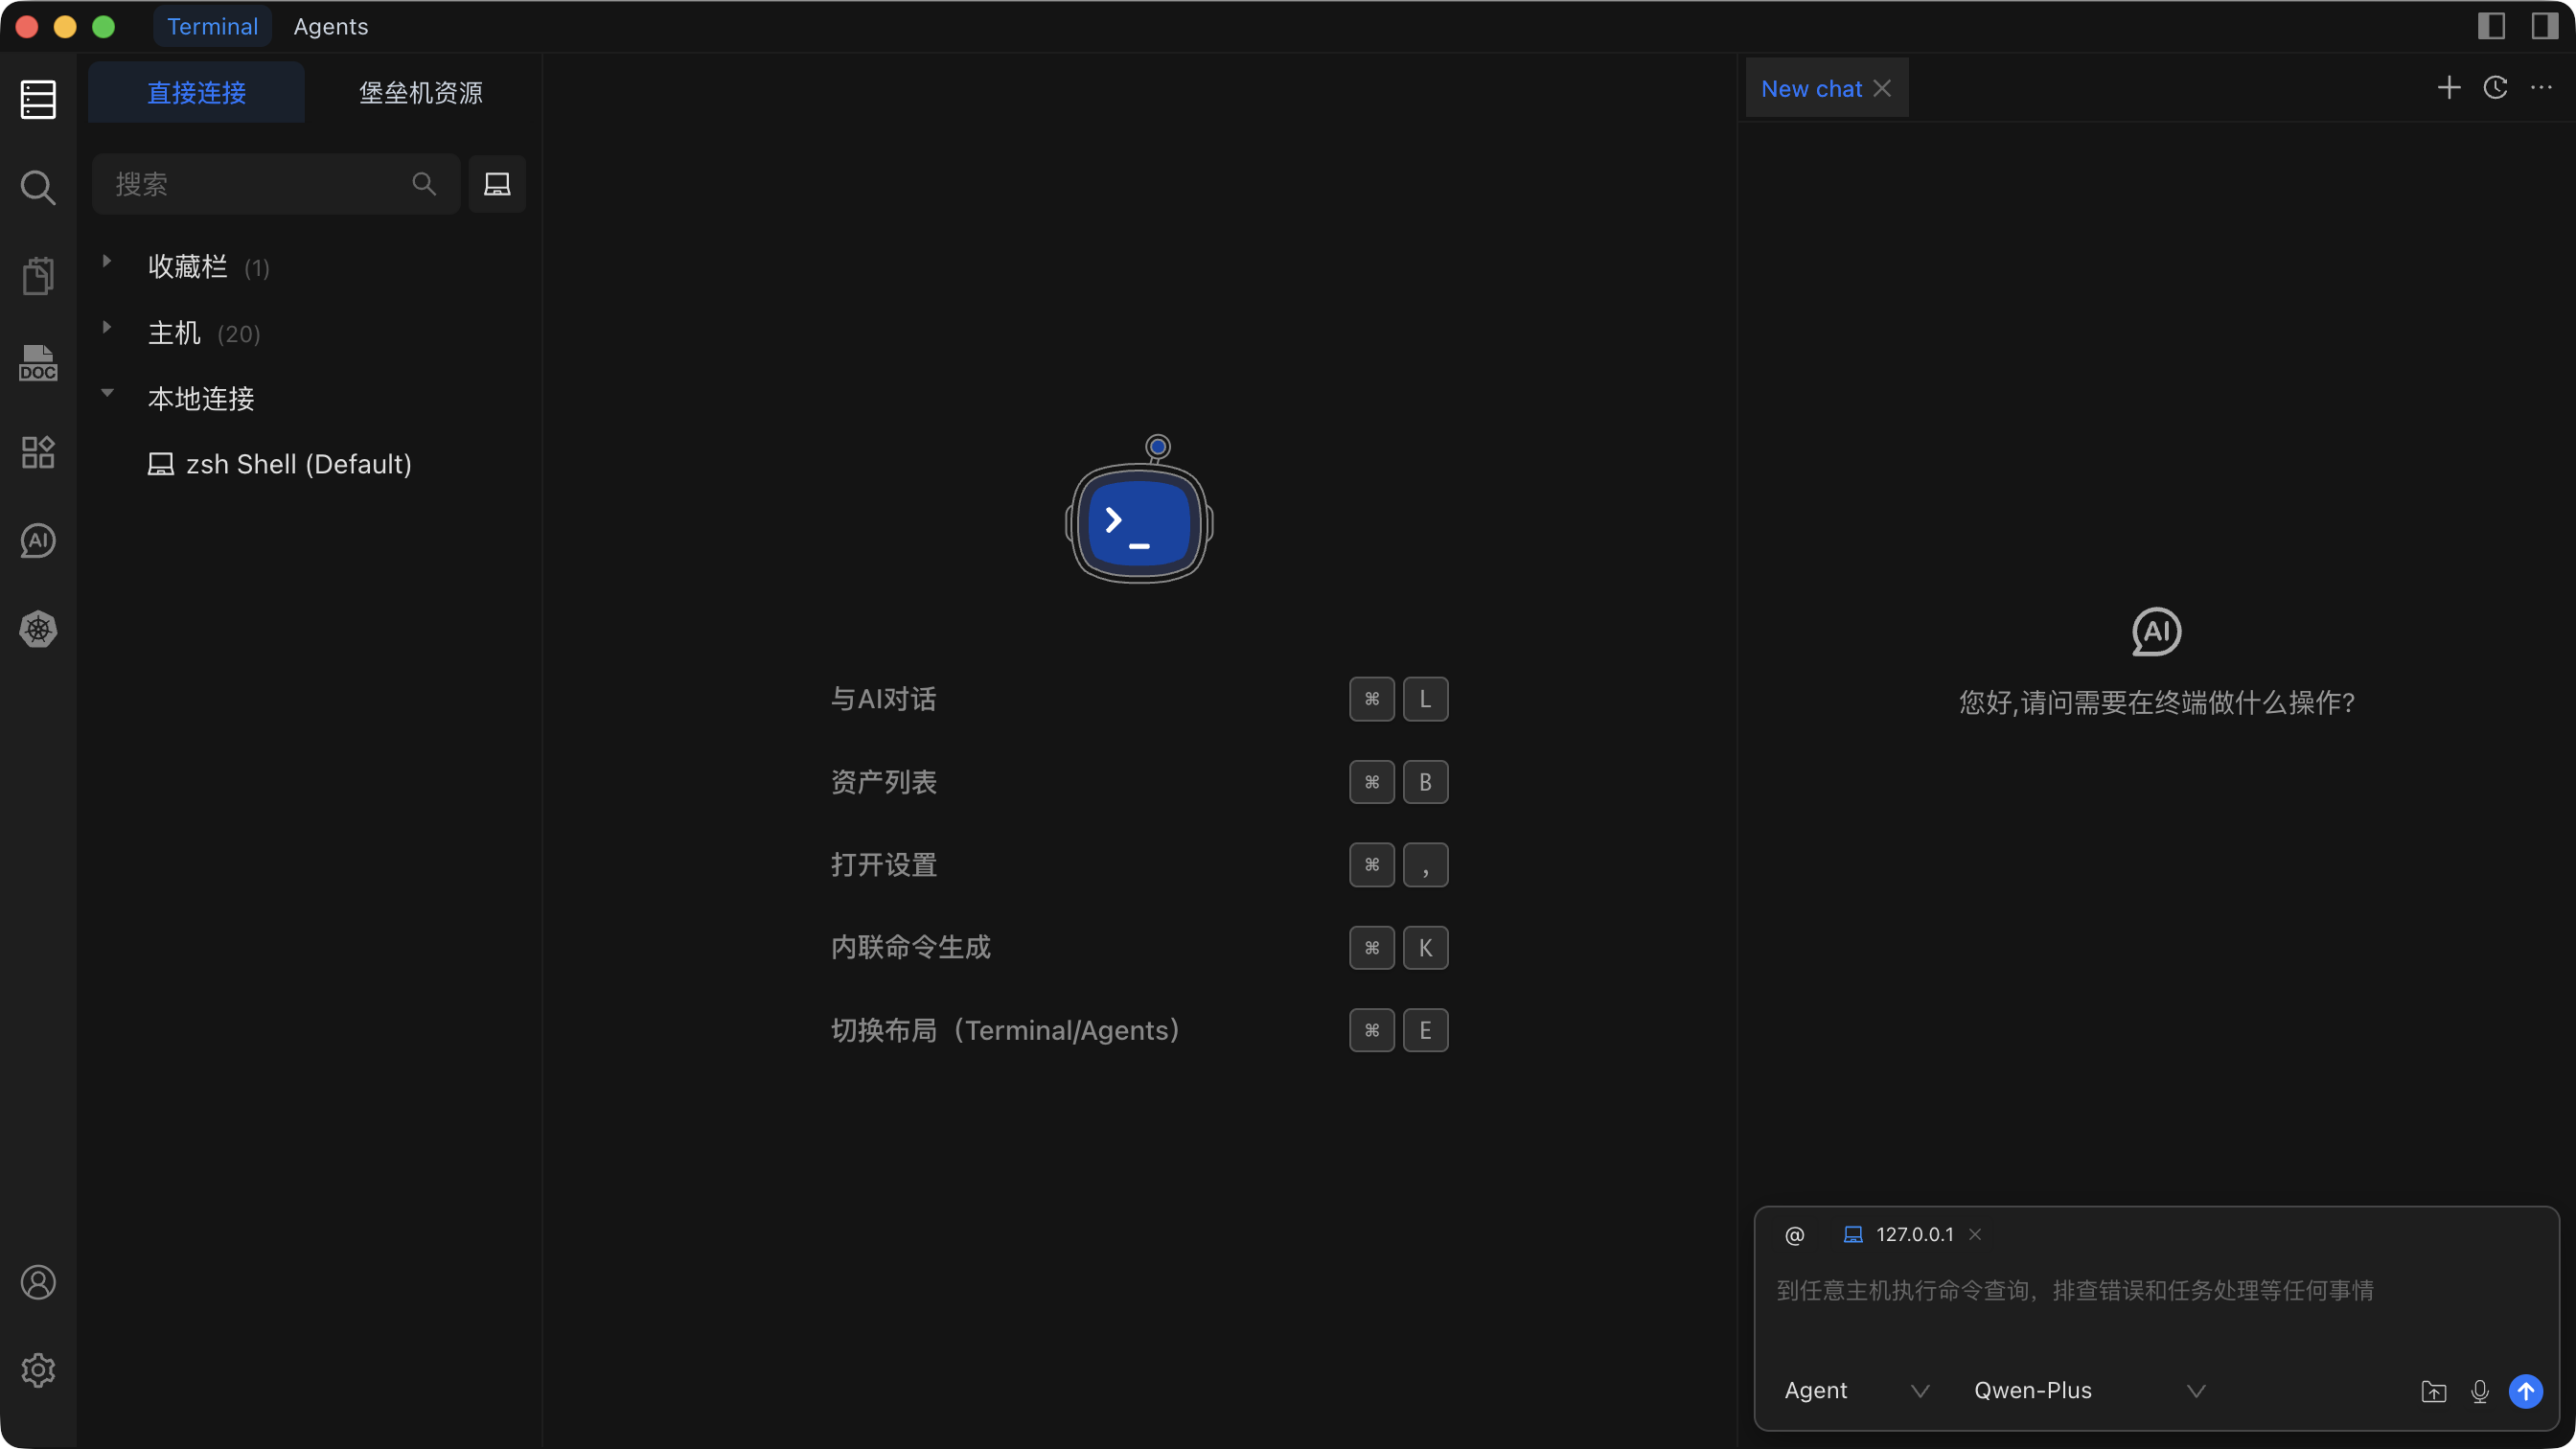This screenshot has height=1449, width=2576.
Task: Toggle the left panel layout button
Action: (x=2491, y=26)
